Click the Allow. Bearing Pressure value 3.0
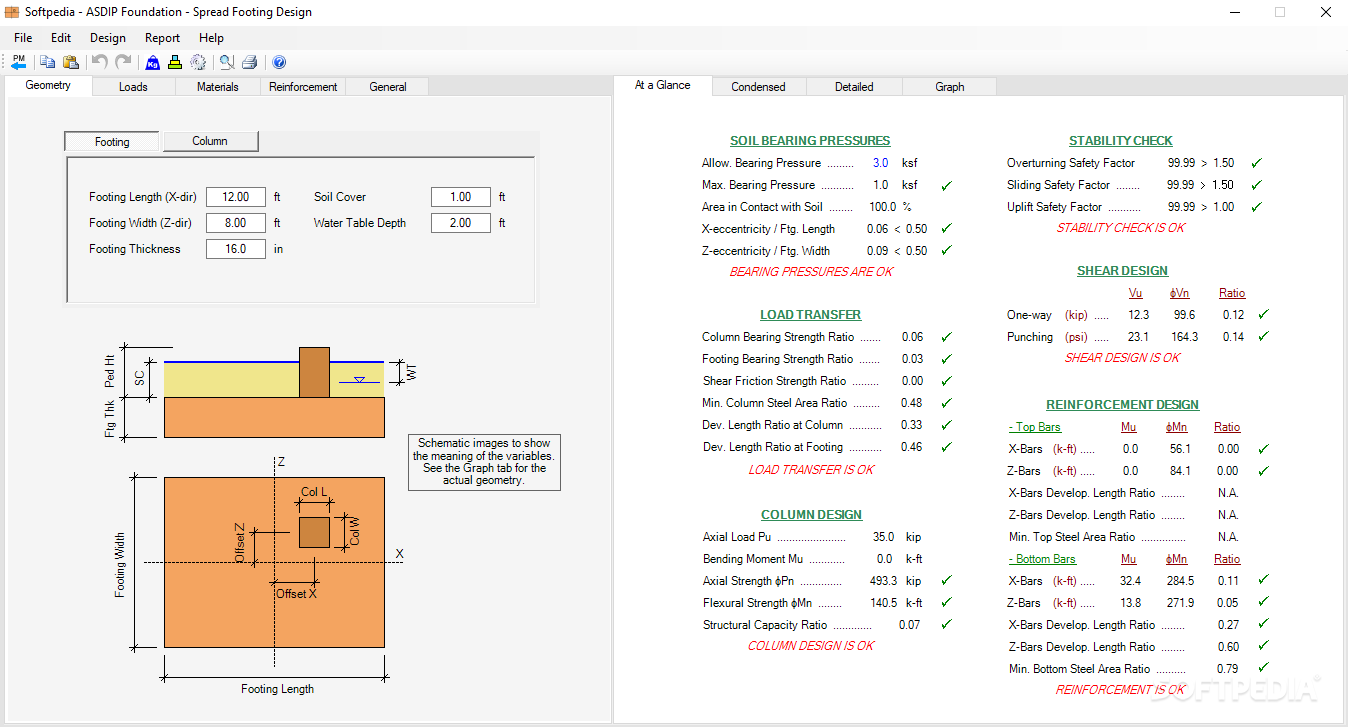The width and height of the screenshot is (1348, 727). (880, 163)
